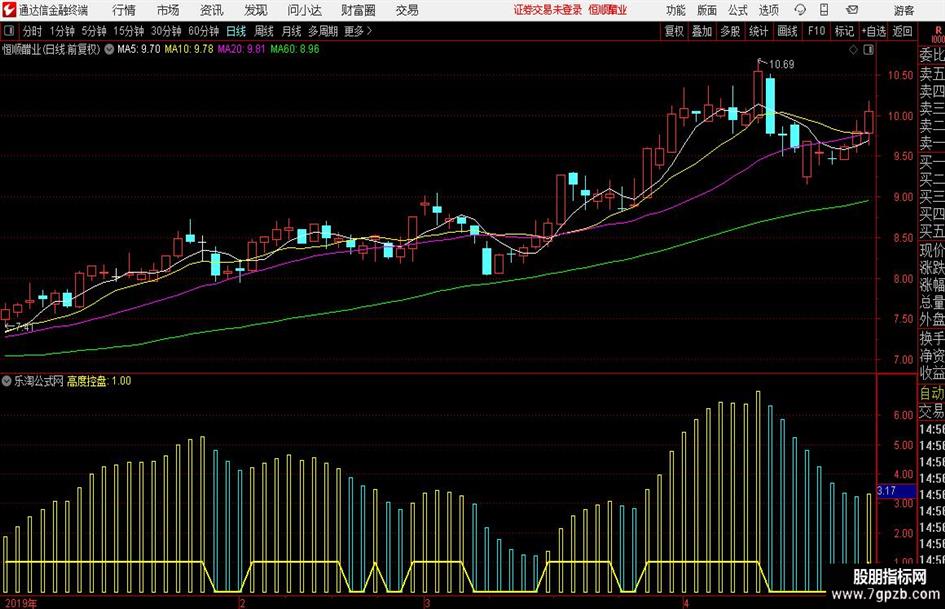Select the 日线 daily timeframe
The width and height of the screenshot is (945, 609).
coord(236,31)
